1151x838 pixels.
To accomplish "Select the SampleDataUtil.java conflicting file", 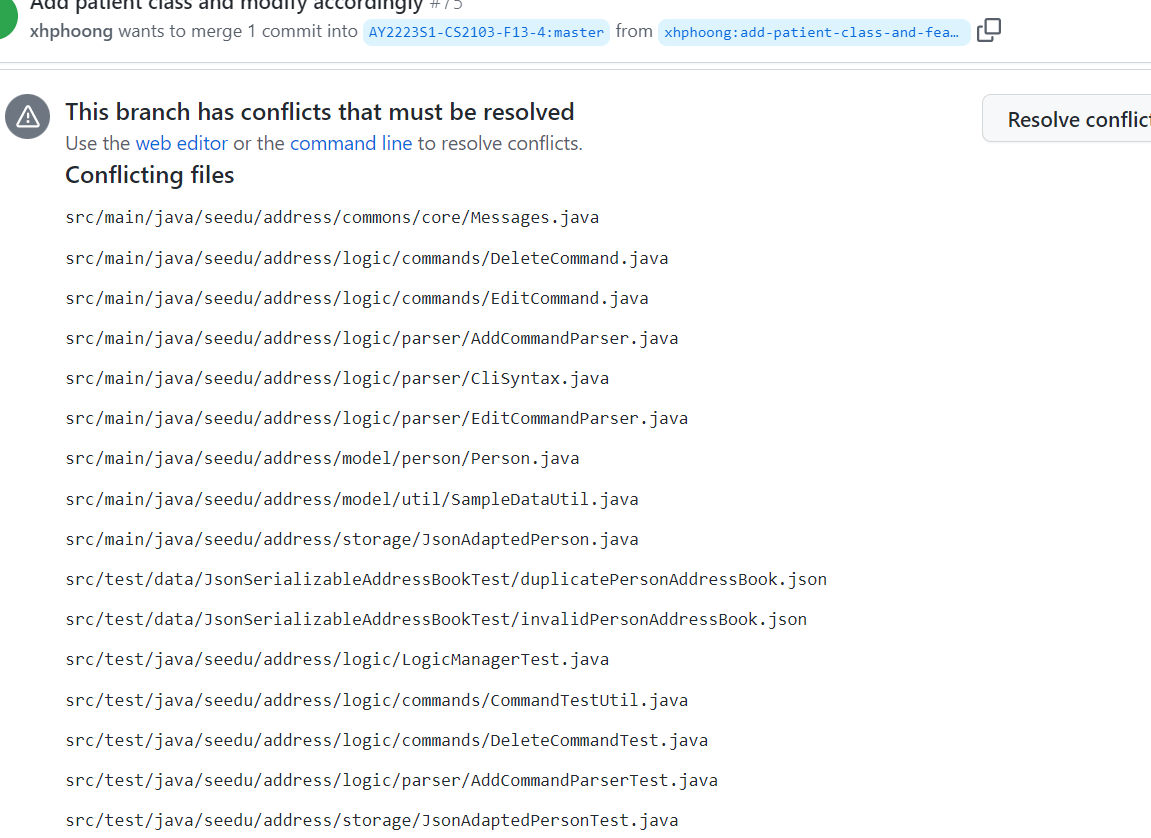I will tap(351, 499).
